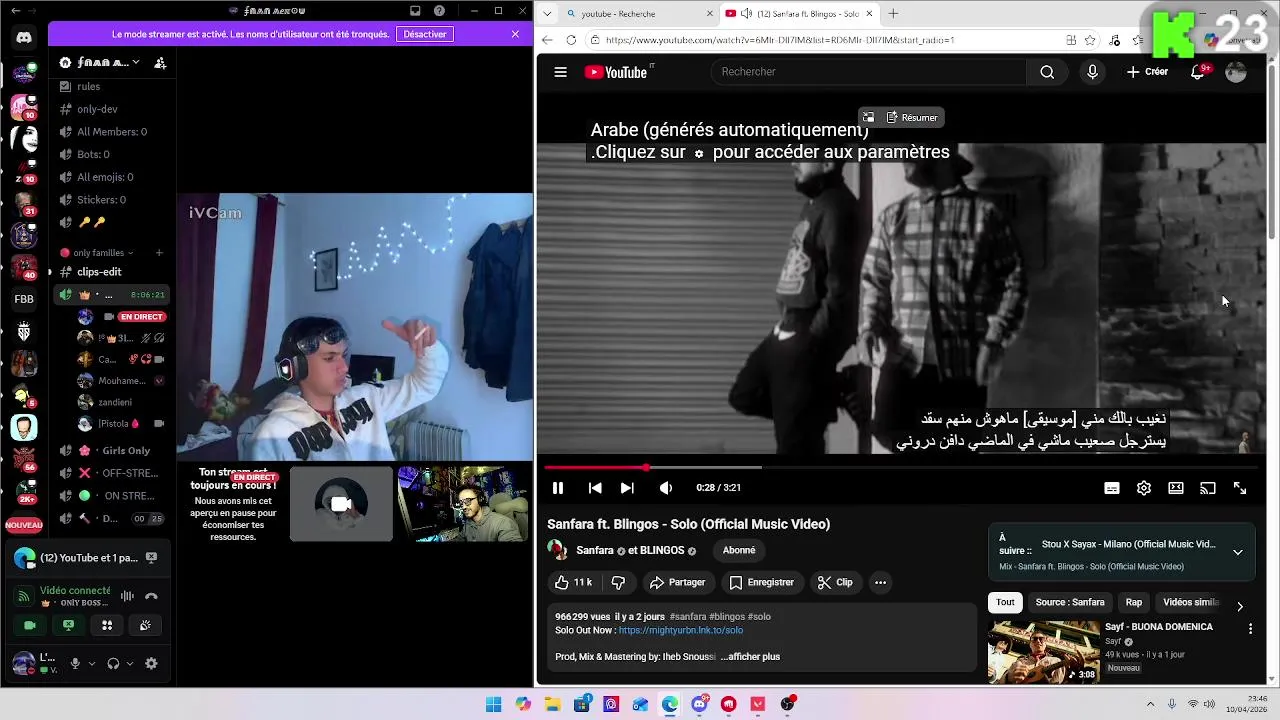Expand description with ...afficher plus

tap(750, 657)
